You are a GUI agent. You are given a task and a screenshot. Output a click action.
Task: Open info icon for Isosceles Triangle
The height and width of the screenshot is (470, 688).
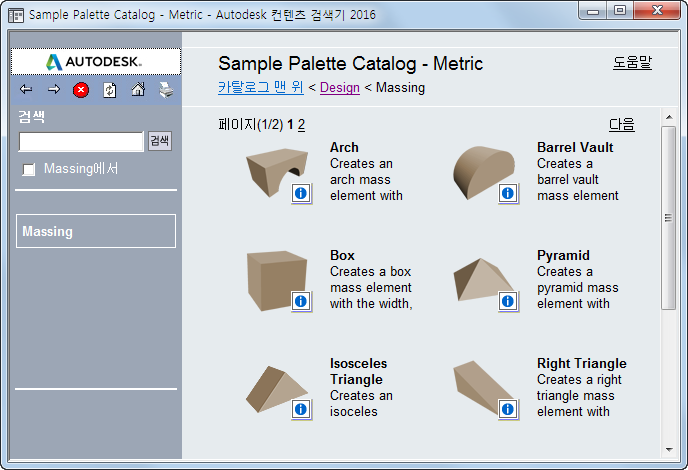pyautogui.click(x=301, y=409)
